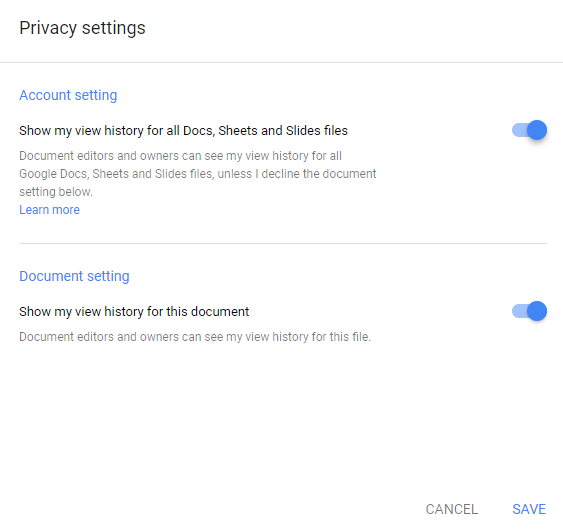Click the divider between Account and Document sections
The height and width of the screenshot is (532, 563).
[283, 243]
